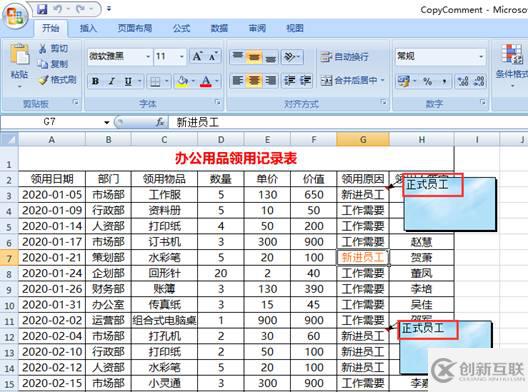This screenshot has height=392, width=528.
Task: Click the select-all corner of the grid
Action: [x=9, y=139]
